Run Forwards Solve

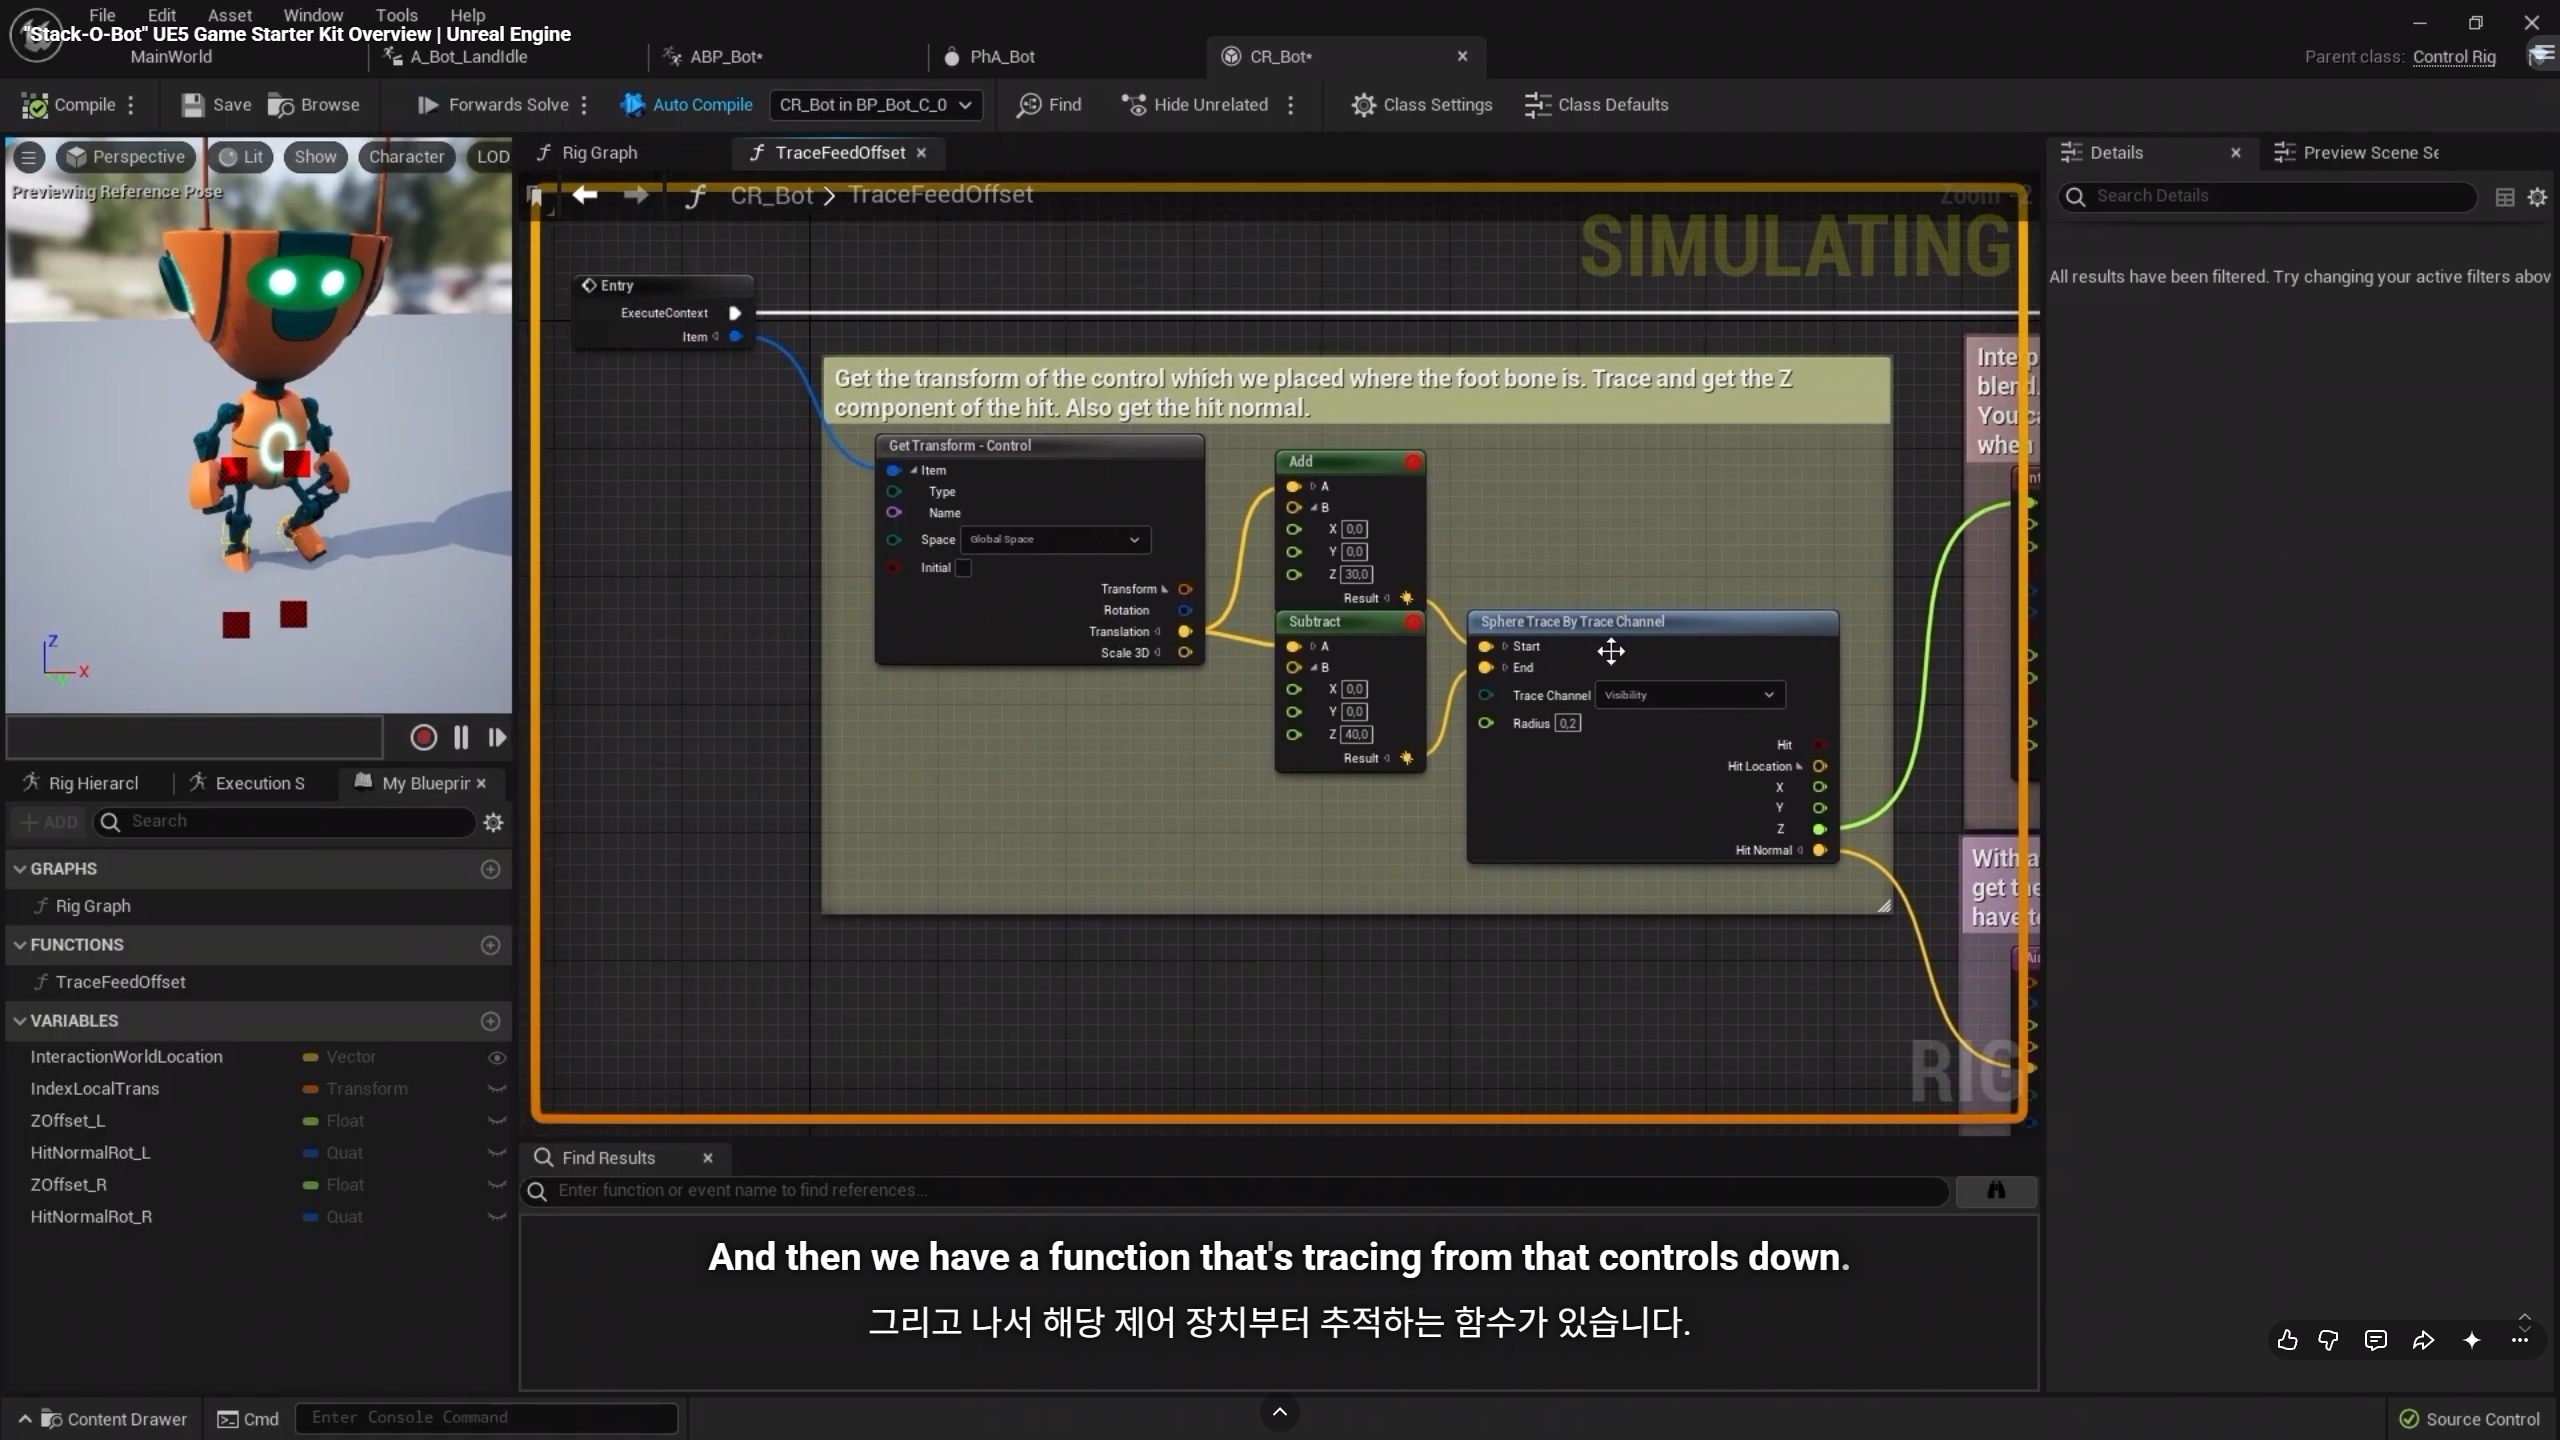tap(493, 105)
